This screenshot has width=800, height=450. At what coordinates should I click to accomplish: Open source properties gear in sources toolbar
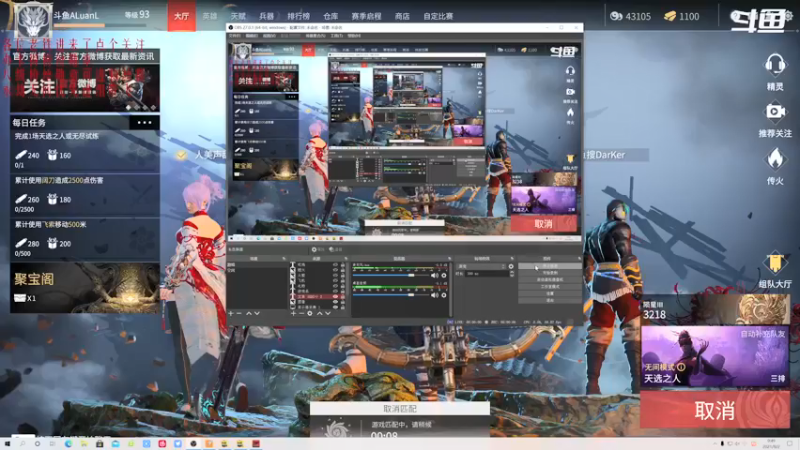(310, 313)
